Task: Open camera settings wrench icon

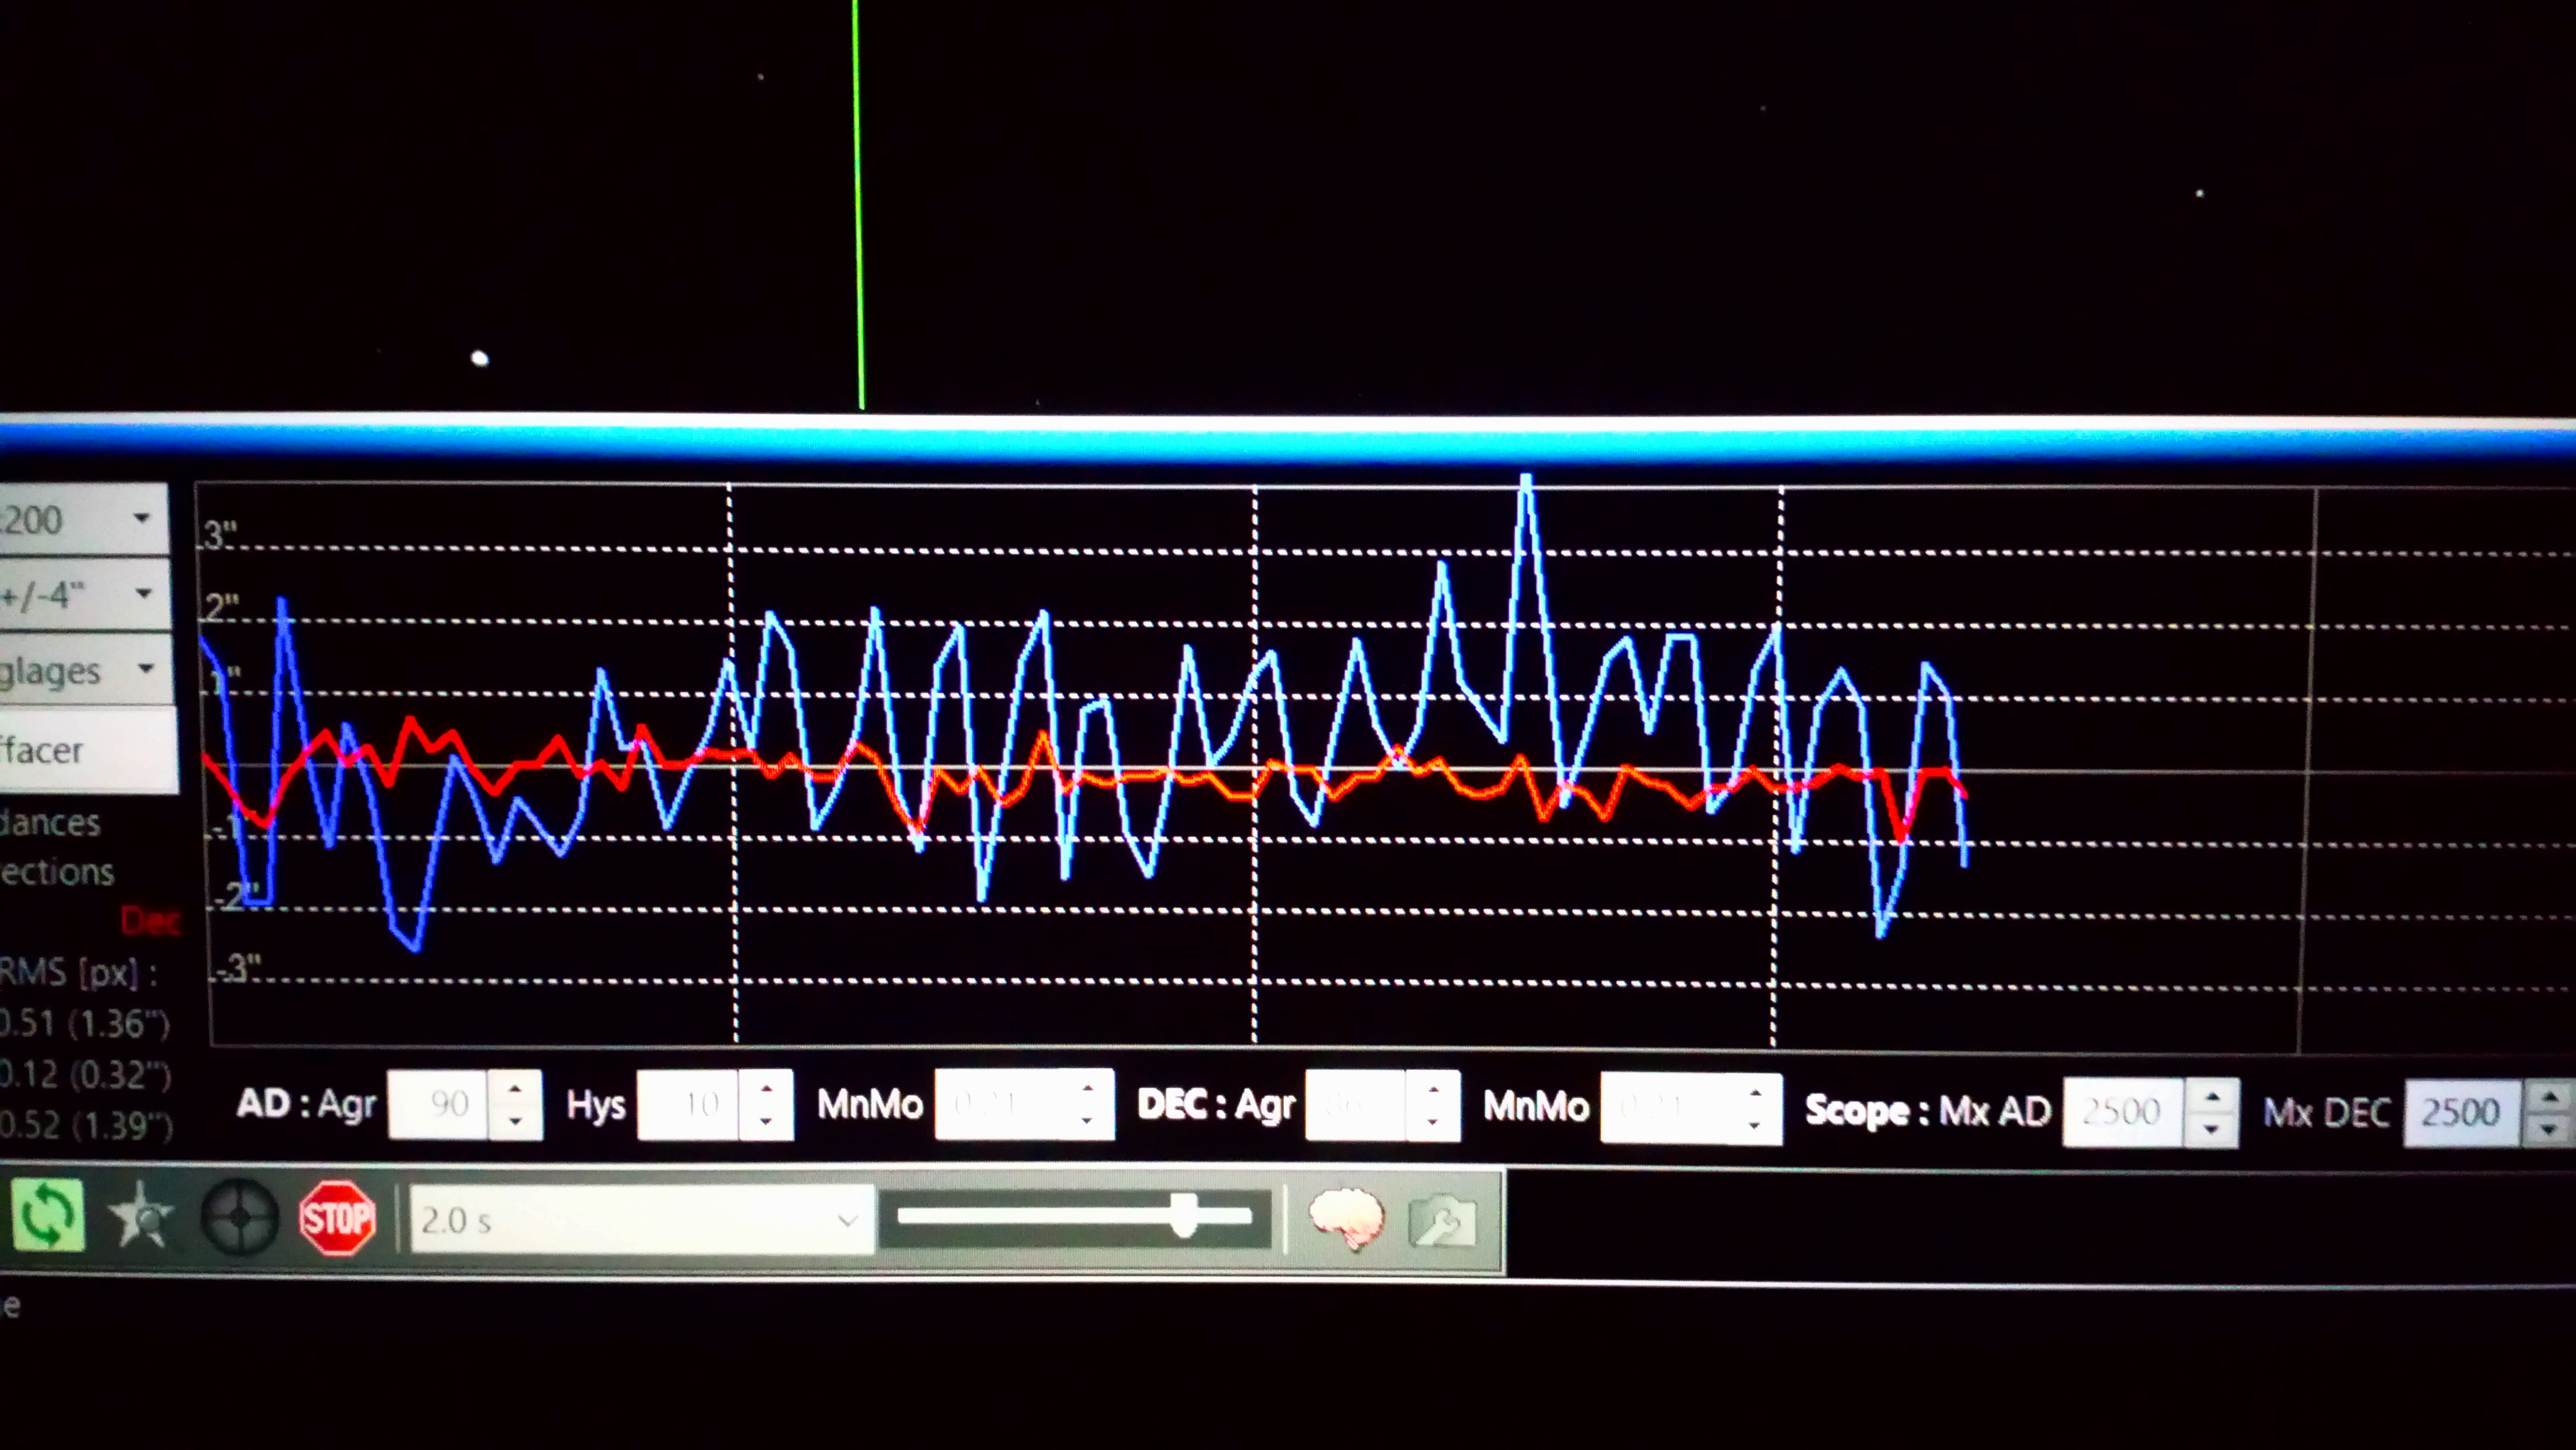Action: coord(1442,1221)
